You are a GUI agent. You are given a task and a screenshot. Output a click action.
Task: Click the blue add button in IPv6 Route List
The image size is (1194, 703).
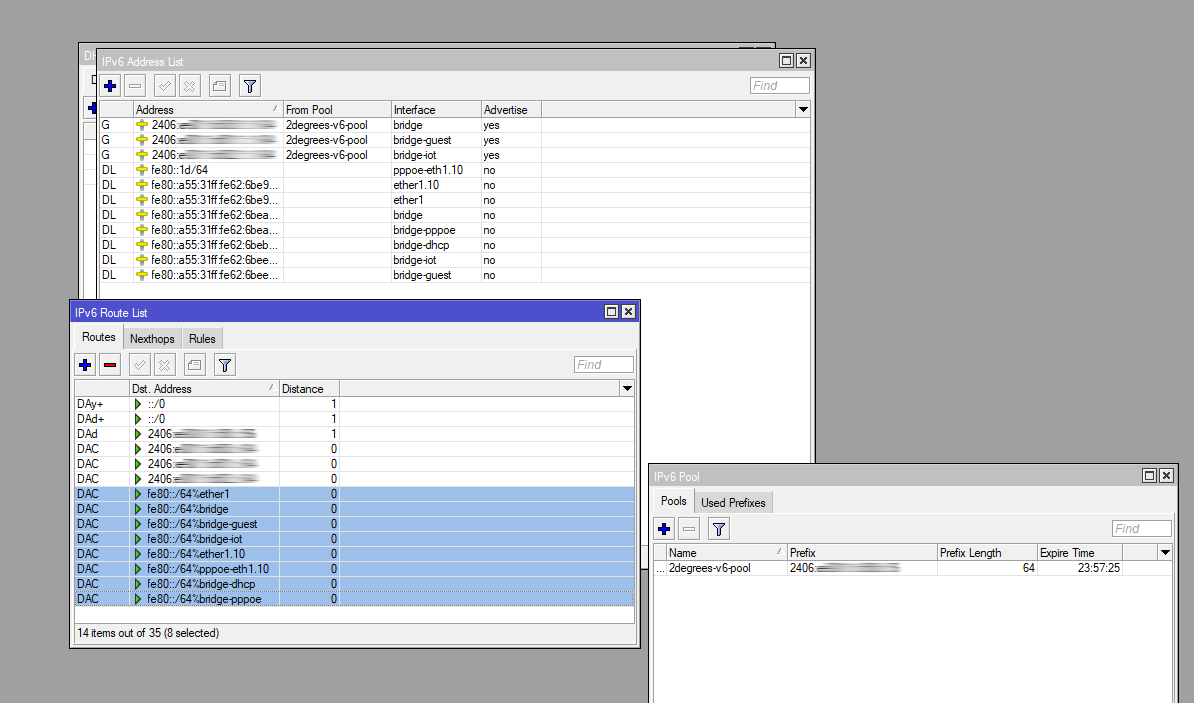coord(86,365)
